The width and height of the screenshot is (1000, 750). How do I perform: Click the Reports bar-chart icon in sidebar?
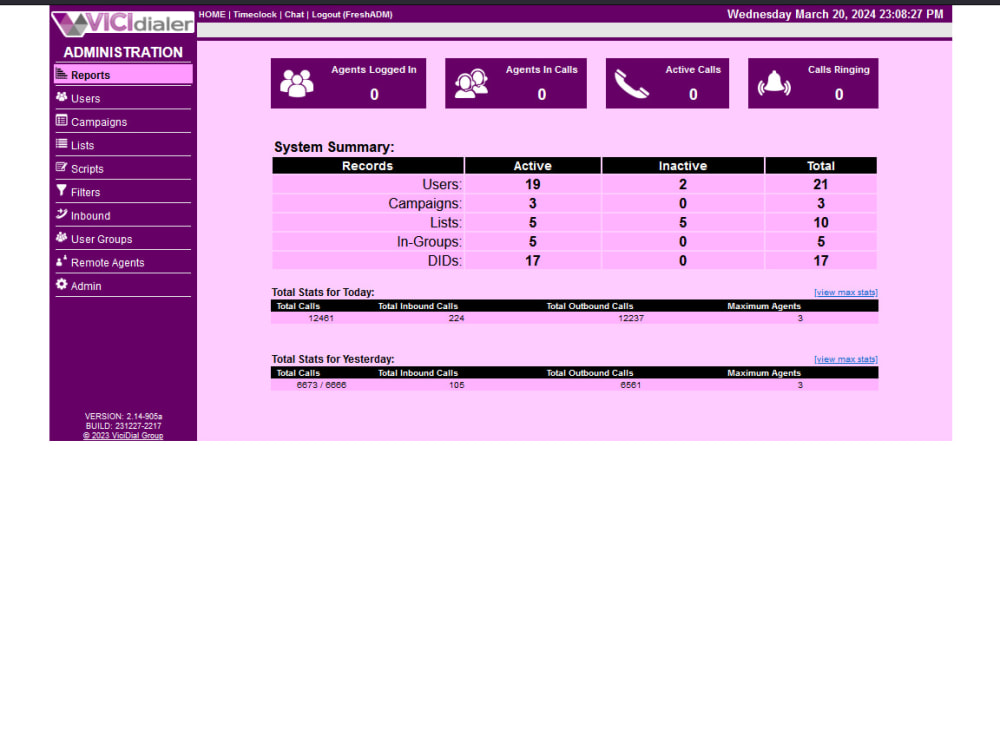61,74
